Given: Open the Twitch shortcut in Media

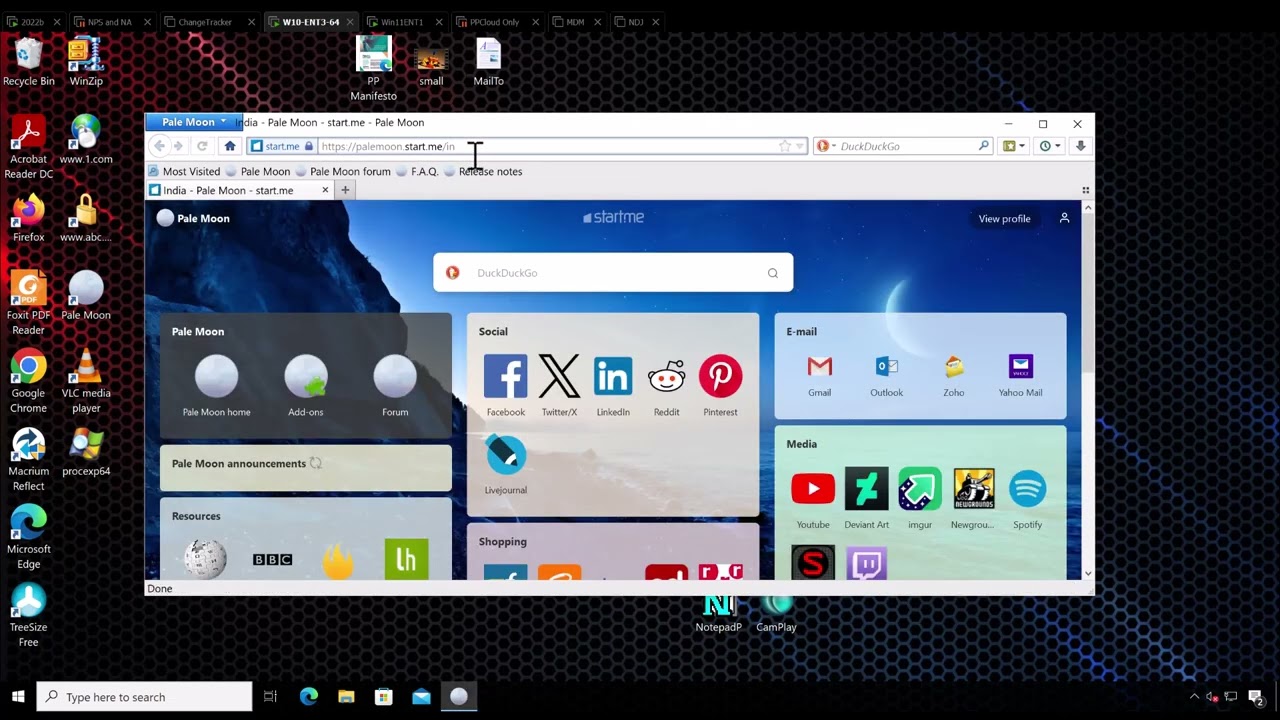Looking at the screenshot, I should [x=866, y=563].
